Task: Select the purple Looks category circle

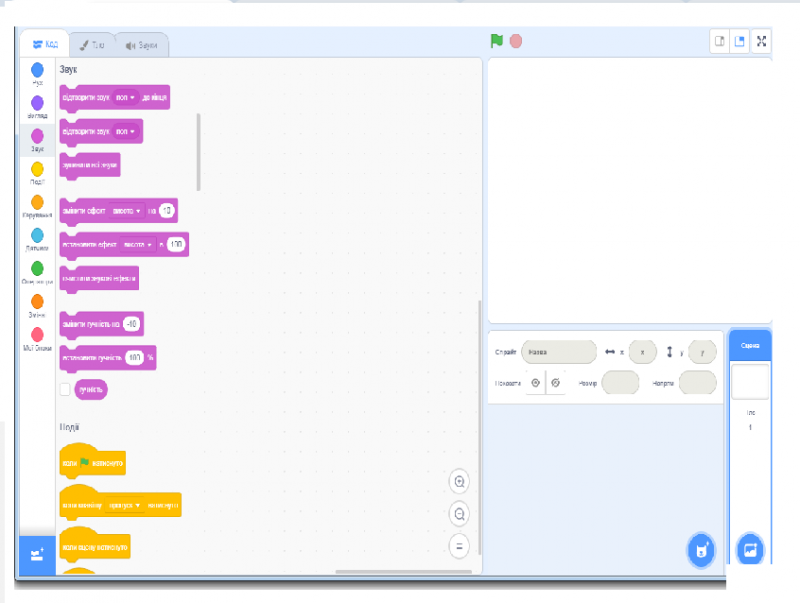Action: tap(37, 103)
